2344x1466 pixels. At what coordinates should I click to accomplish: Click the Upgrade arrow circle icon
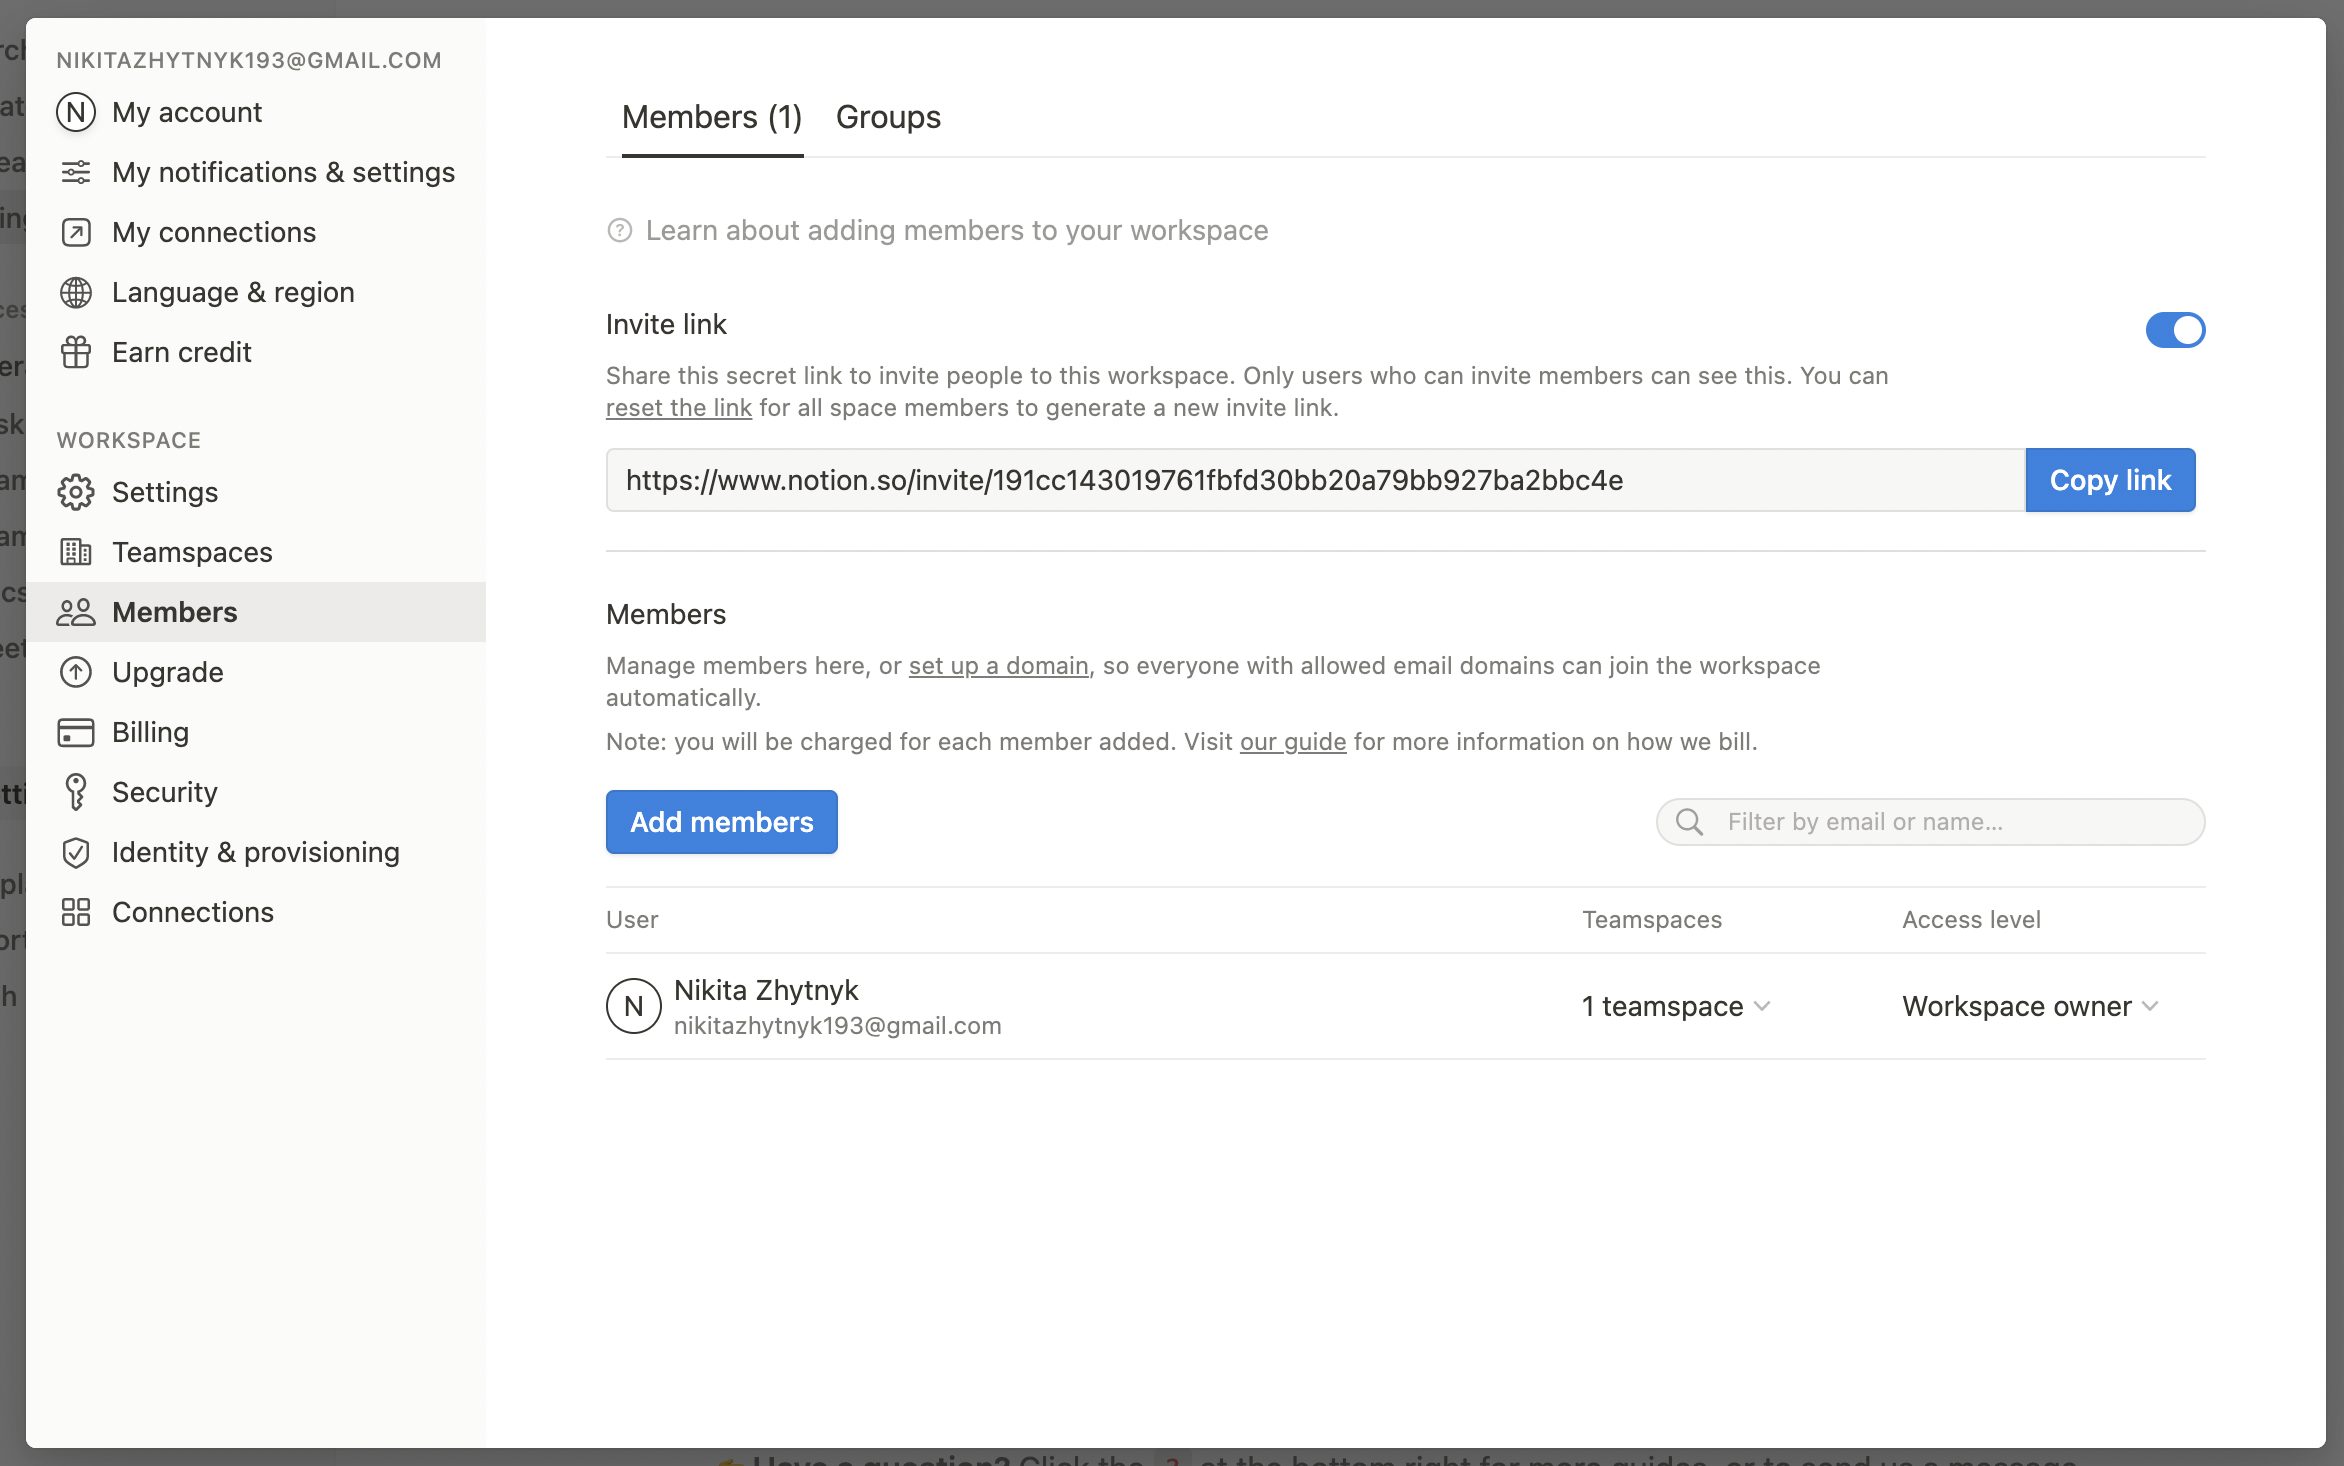(x=76, y=672)
